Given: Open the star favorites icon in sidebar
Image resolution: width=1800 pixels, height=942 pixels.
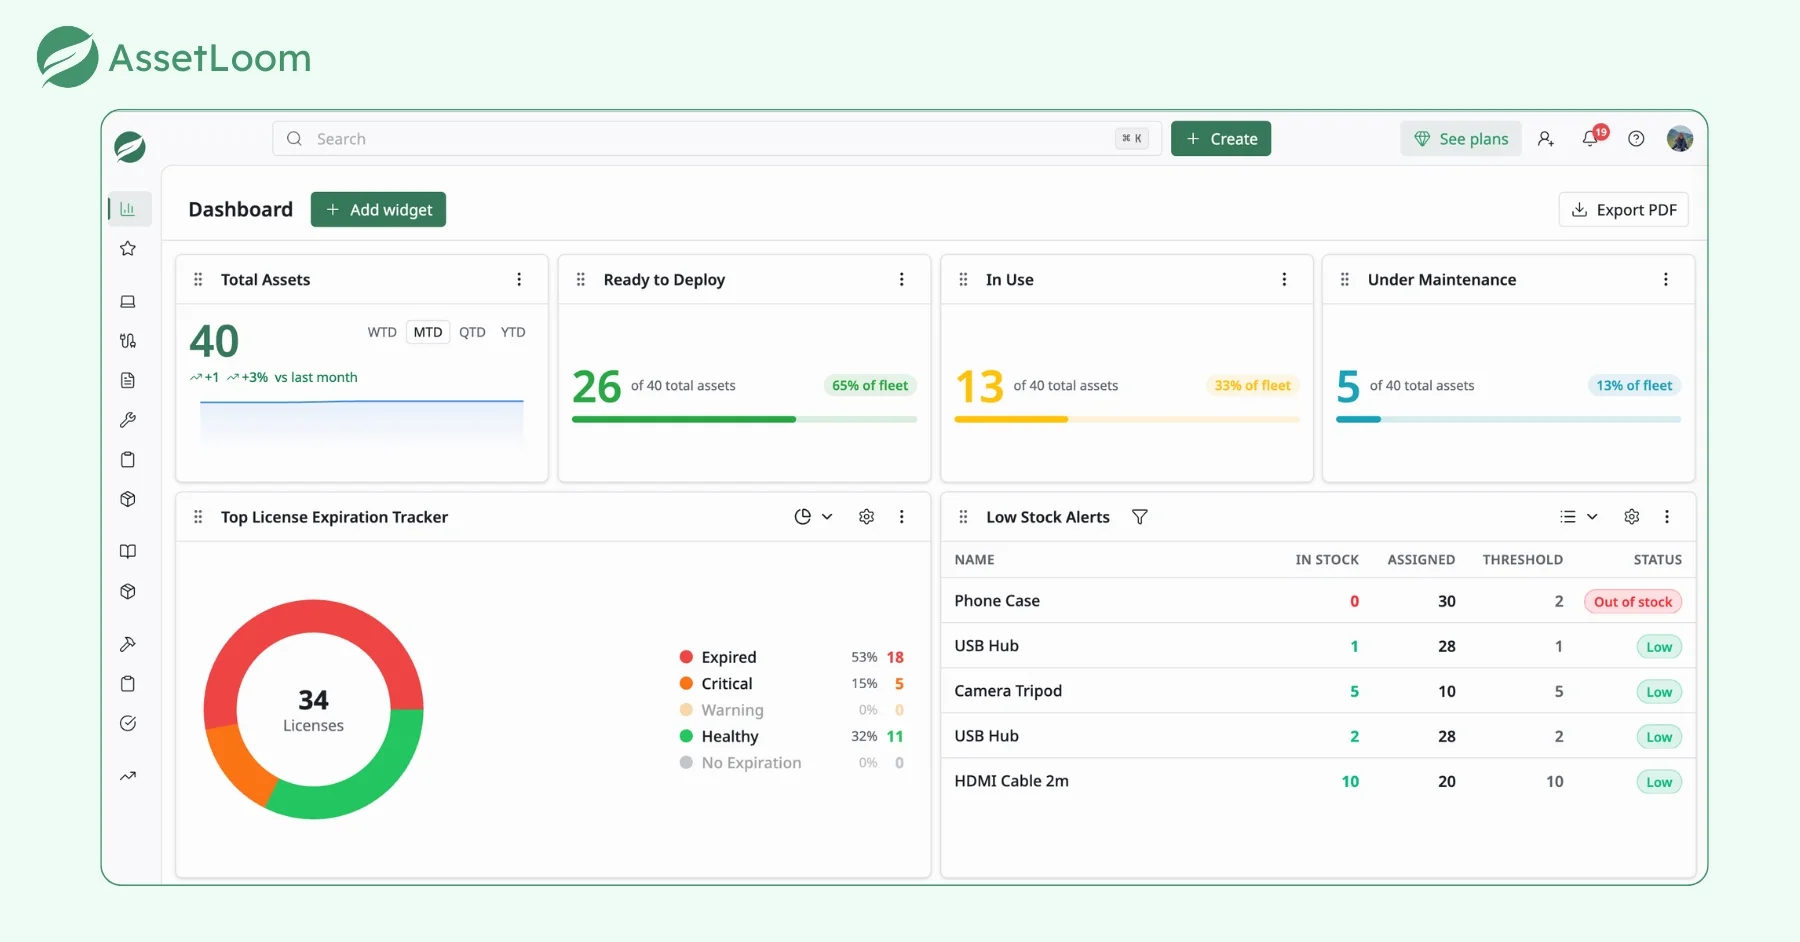Looking at the screenshot, I should pyautogui.click(x=128, y=248).
